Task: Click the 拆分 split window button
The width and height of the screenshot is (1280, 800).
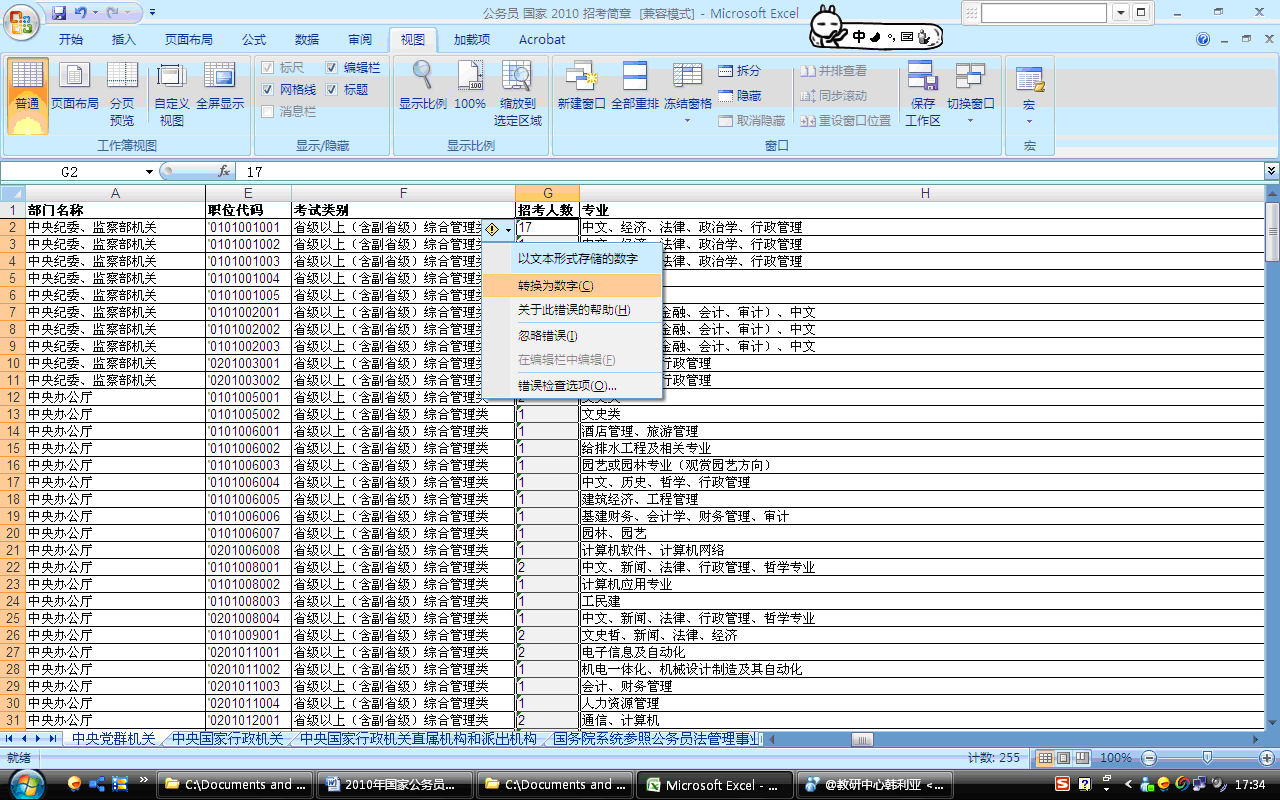Action: point(739,71)
